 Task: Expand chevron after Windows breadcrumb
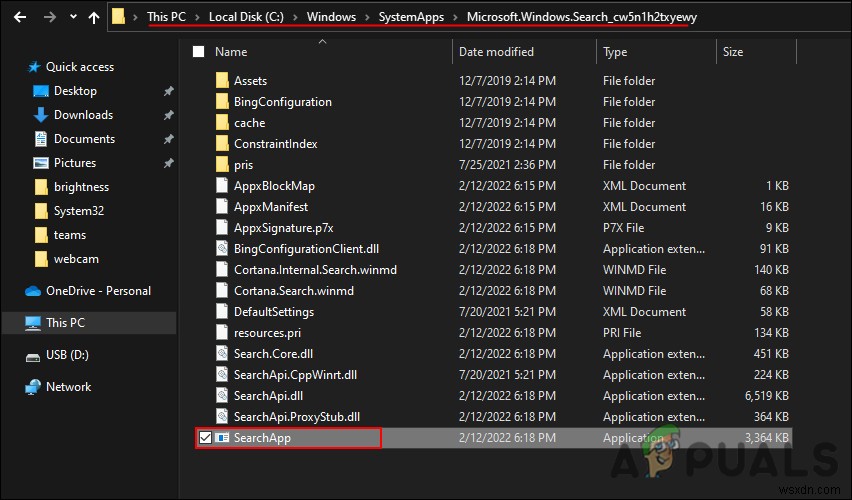pyautogui.click(x=367, y=17)
